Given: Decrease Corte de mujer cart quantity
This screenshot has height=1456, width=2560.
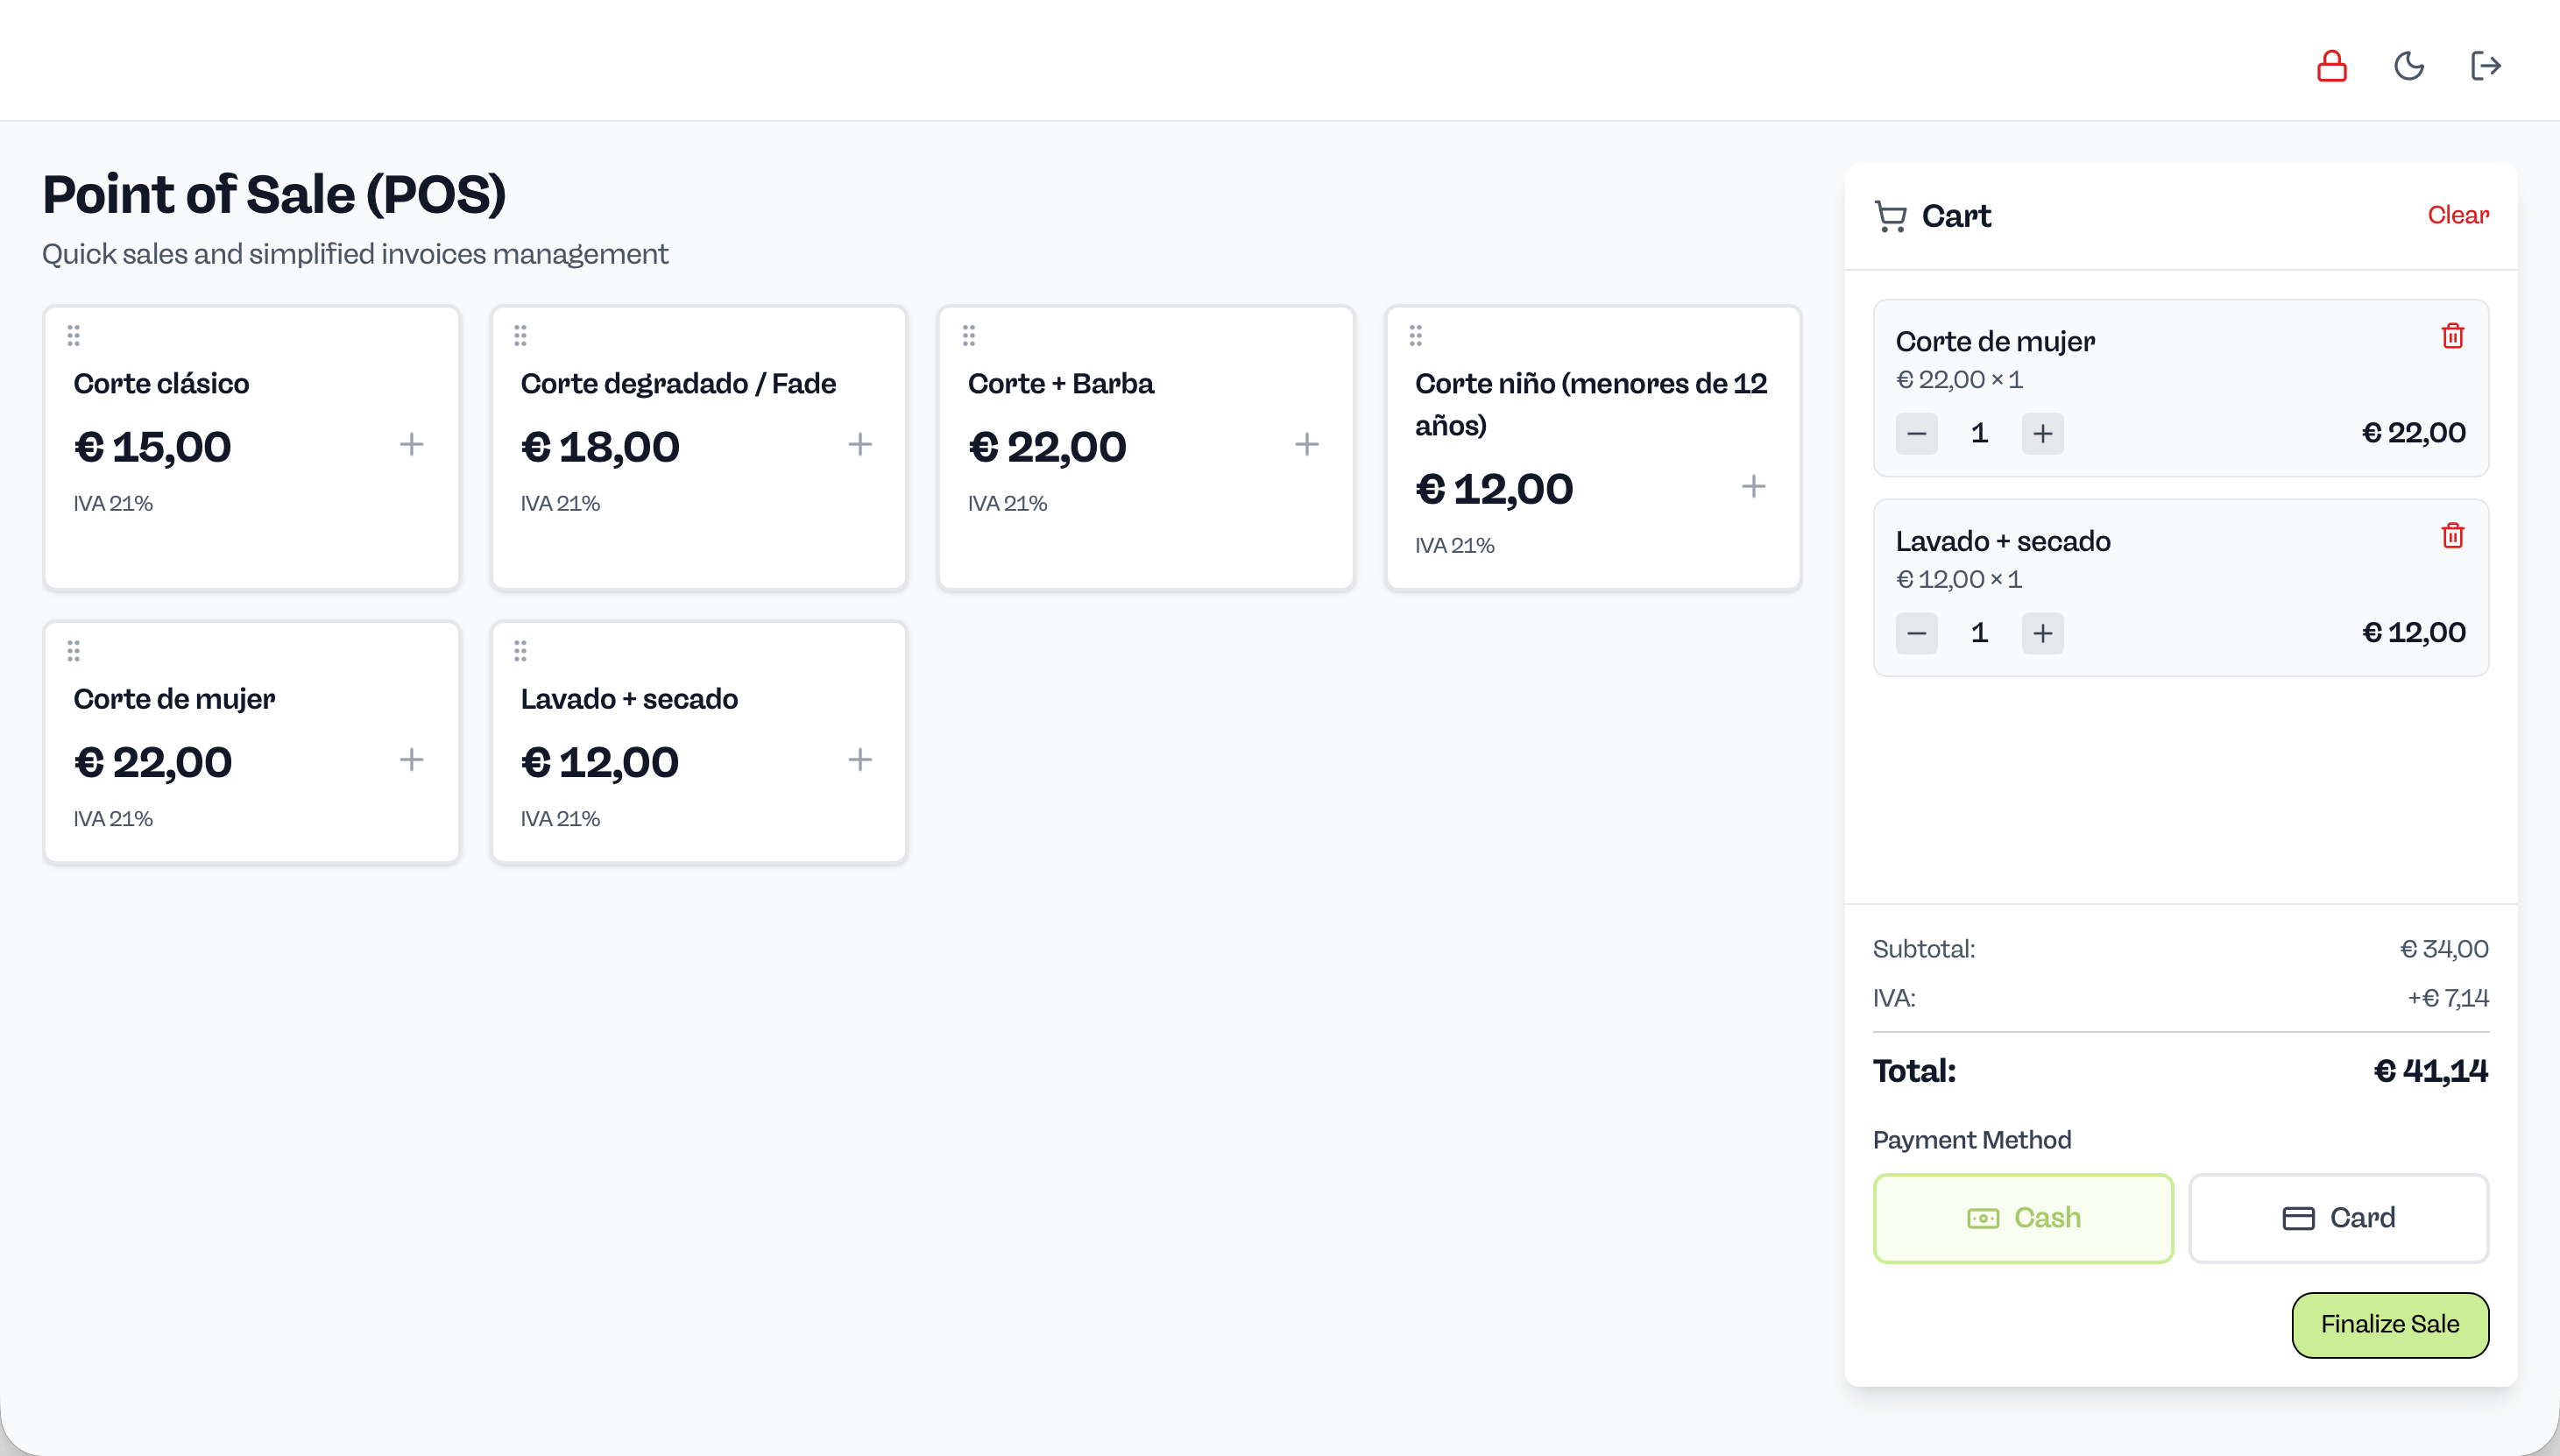Looking at the screenshot, I should (x=1916, y=433).
